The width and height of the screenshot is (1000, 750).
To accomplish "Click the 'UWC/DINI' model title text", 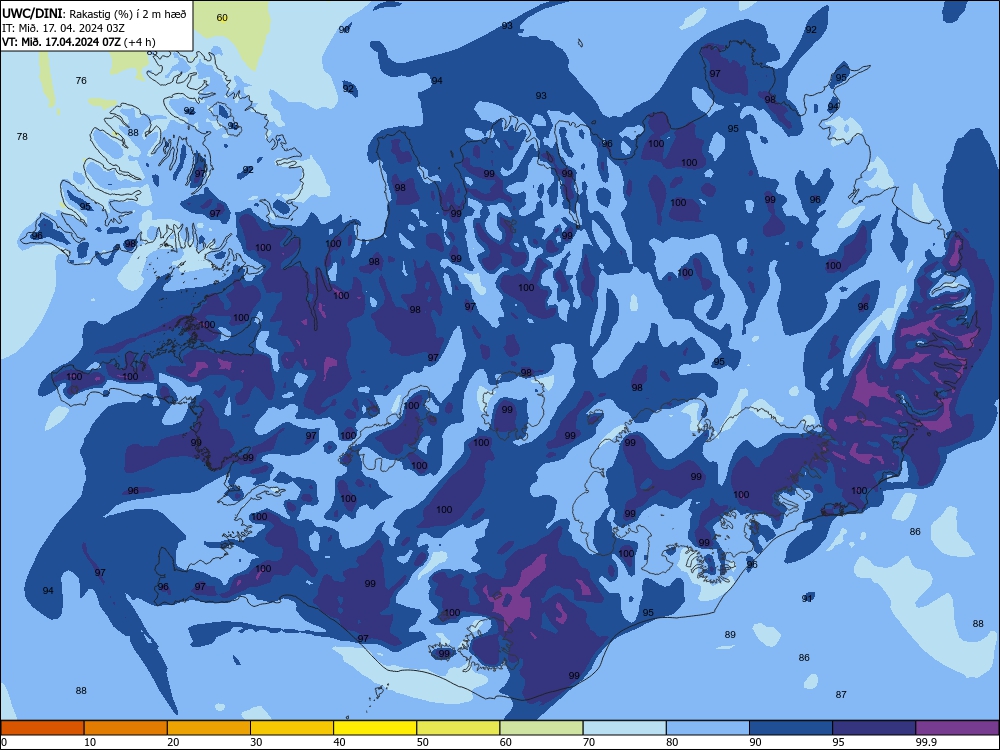I will pos(32,13).
